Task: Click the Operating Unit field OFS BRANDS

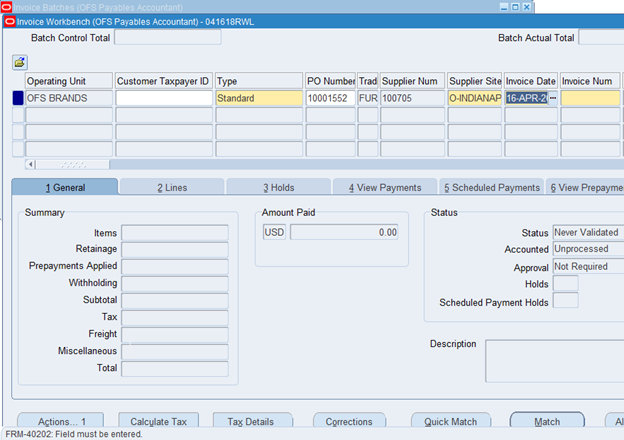Action: click(x=69, y=98)
